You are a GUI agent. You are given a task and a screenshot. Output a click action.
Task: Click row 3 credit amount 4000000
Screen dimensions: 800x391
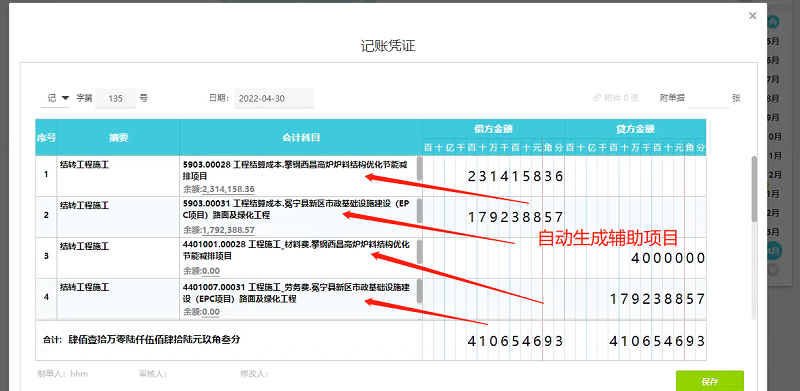[x=668, y=258]
